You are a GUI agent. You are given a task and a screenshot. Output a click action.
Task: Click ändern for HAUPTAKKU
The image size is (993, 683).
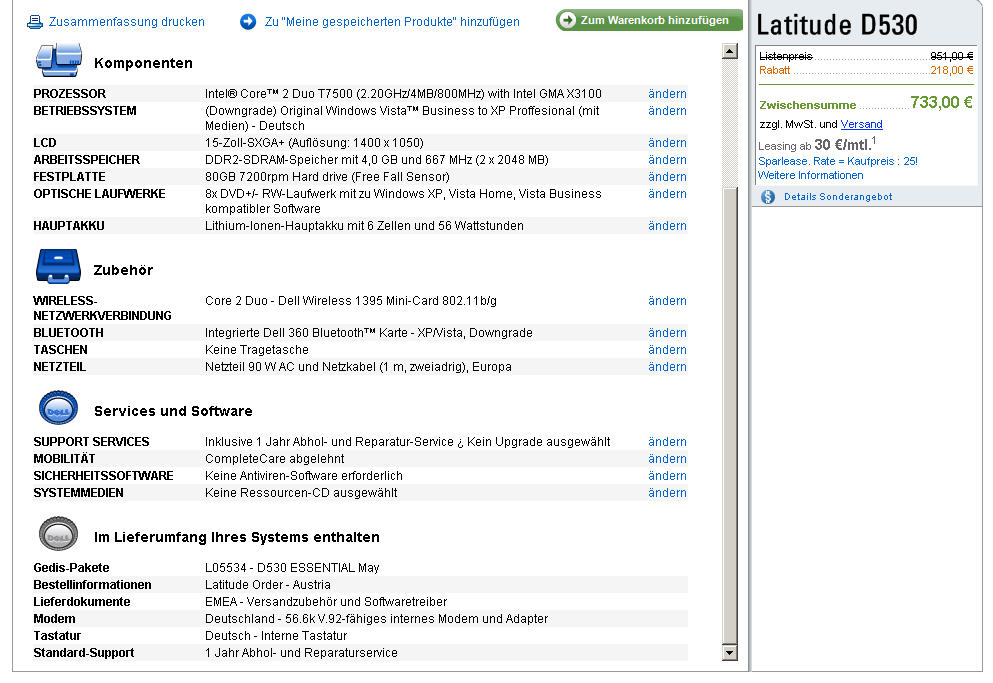point(667,226)
